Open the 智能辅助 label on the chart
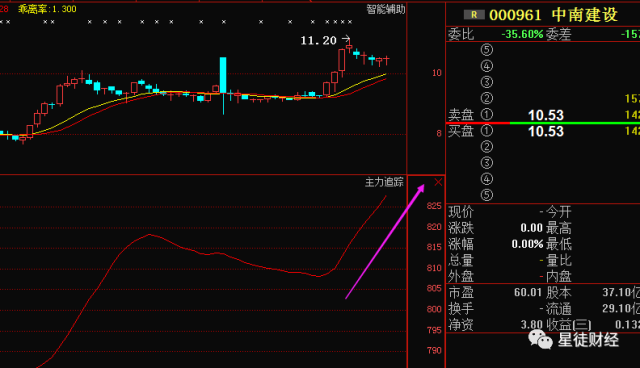This screenshot has height=368, width=640. (385, 9)
